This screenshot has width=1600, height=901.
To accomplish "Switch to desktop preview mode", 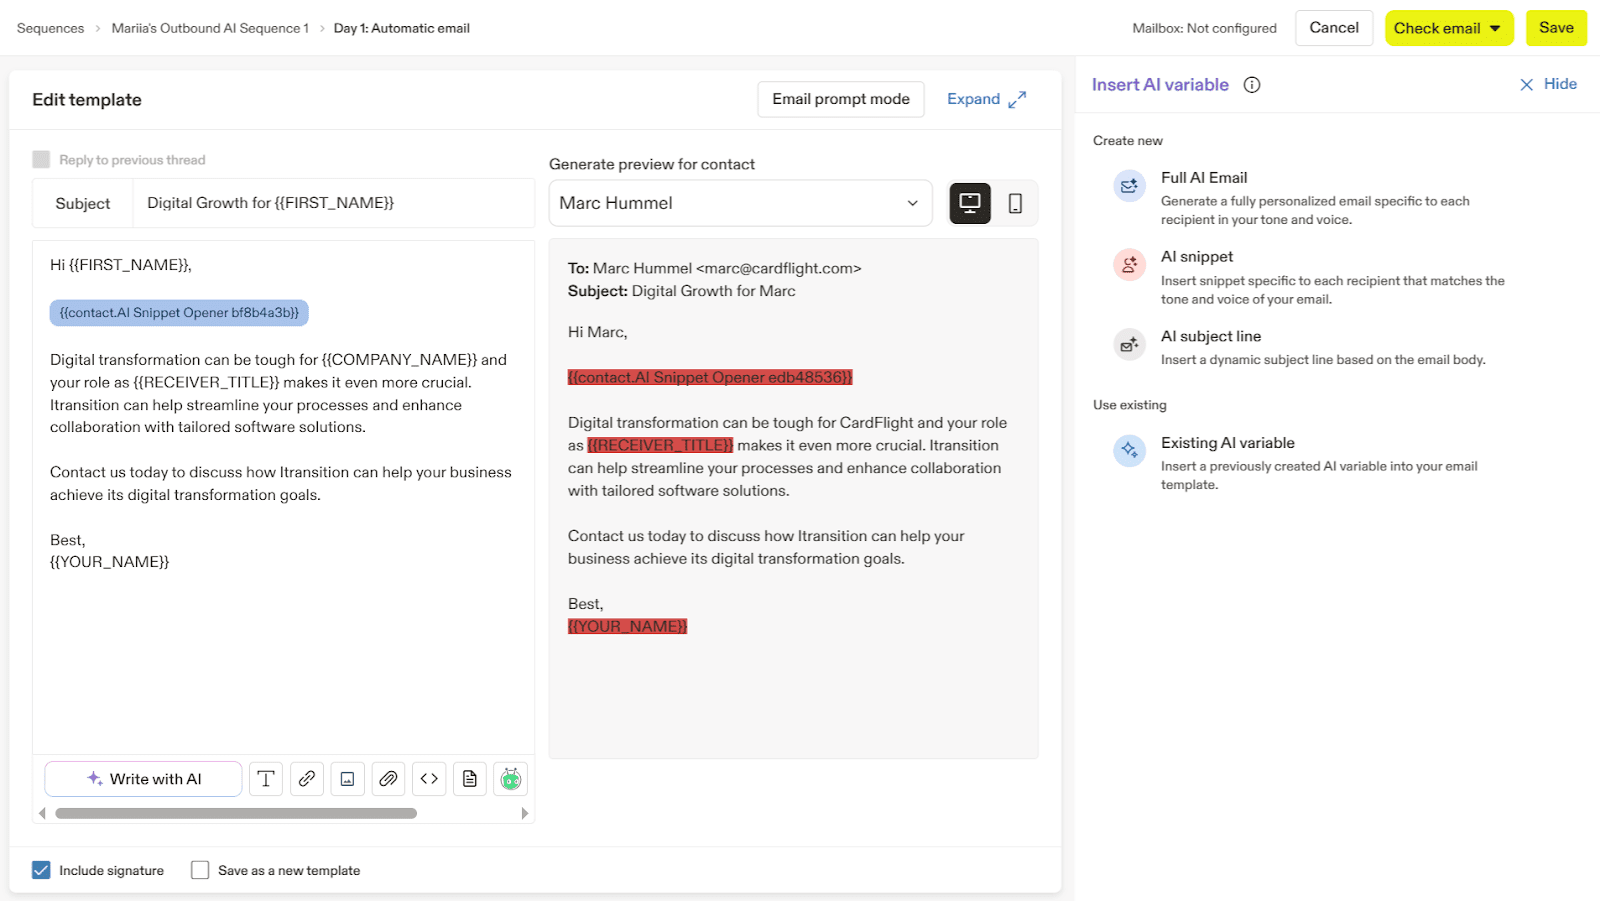I will point(969,203).
